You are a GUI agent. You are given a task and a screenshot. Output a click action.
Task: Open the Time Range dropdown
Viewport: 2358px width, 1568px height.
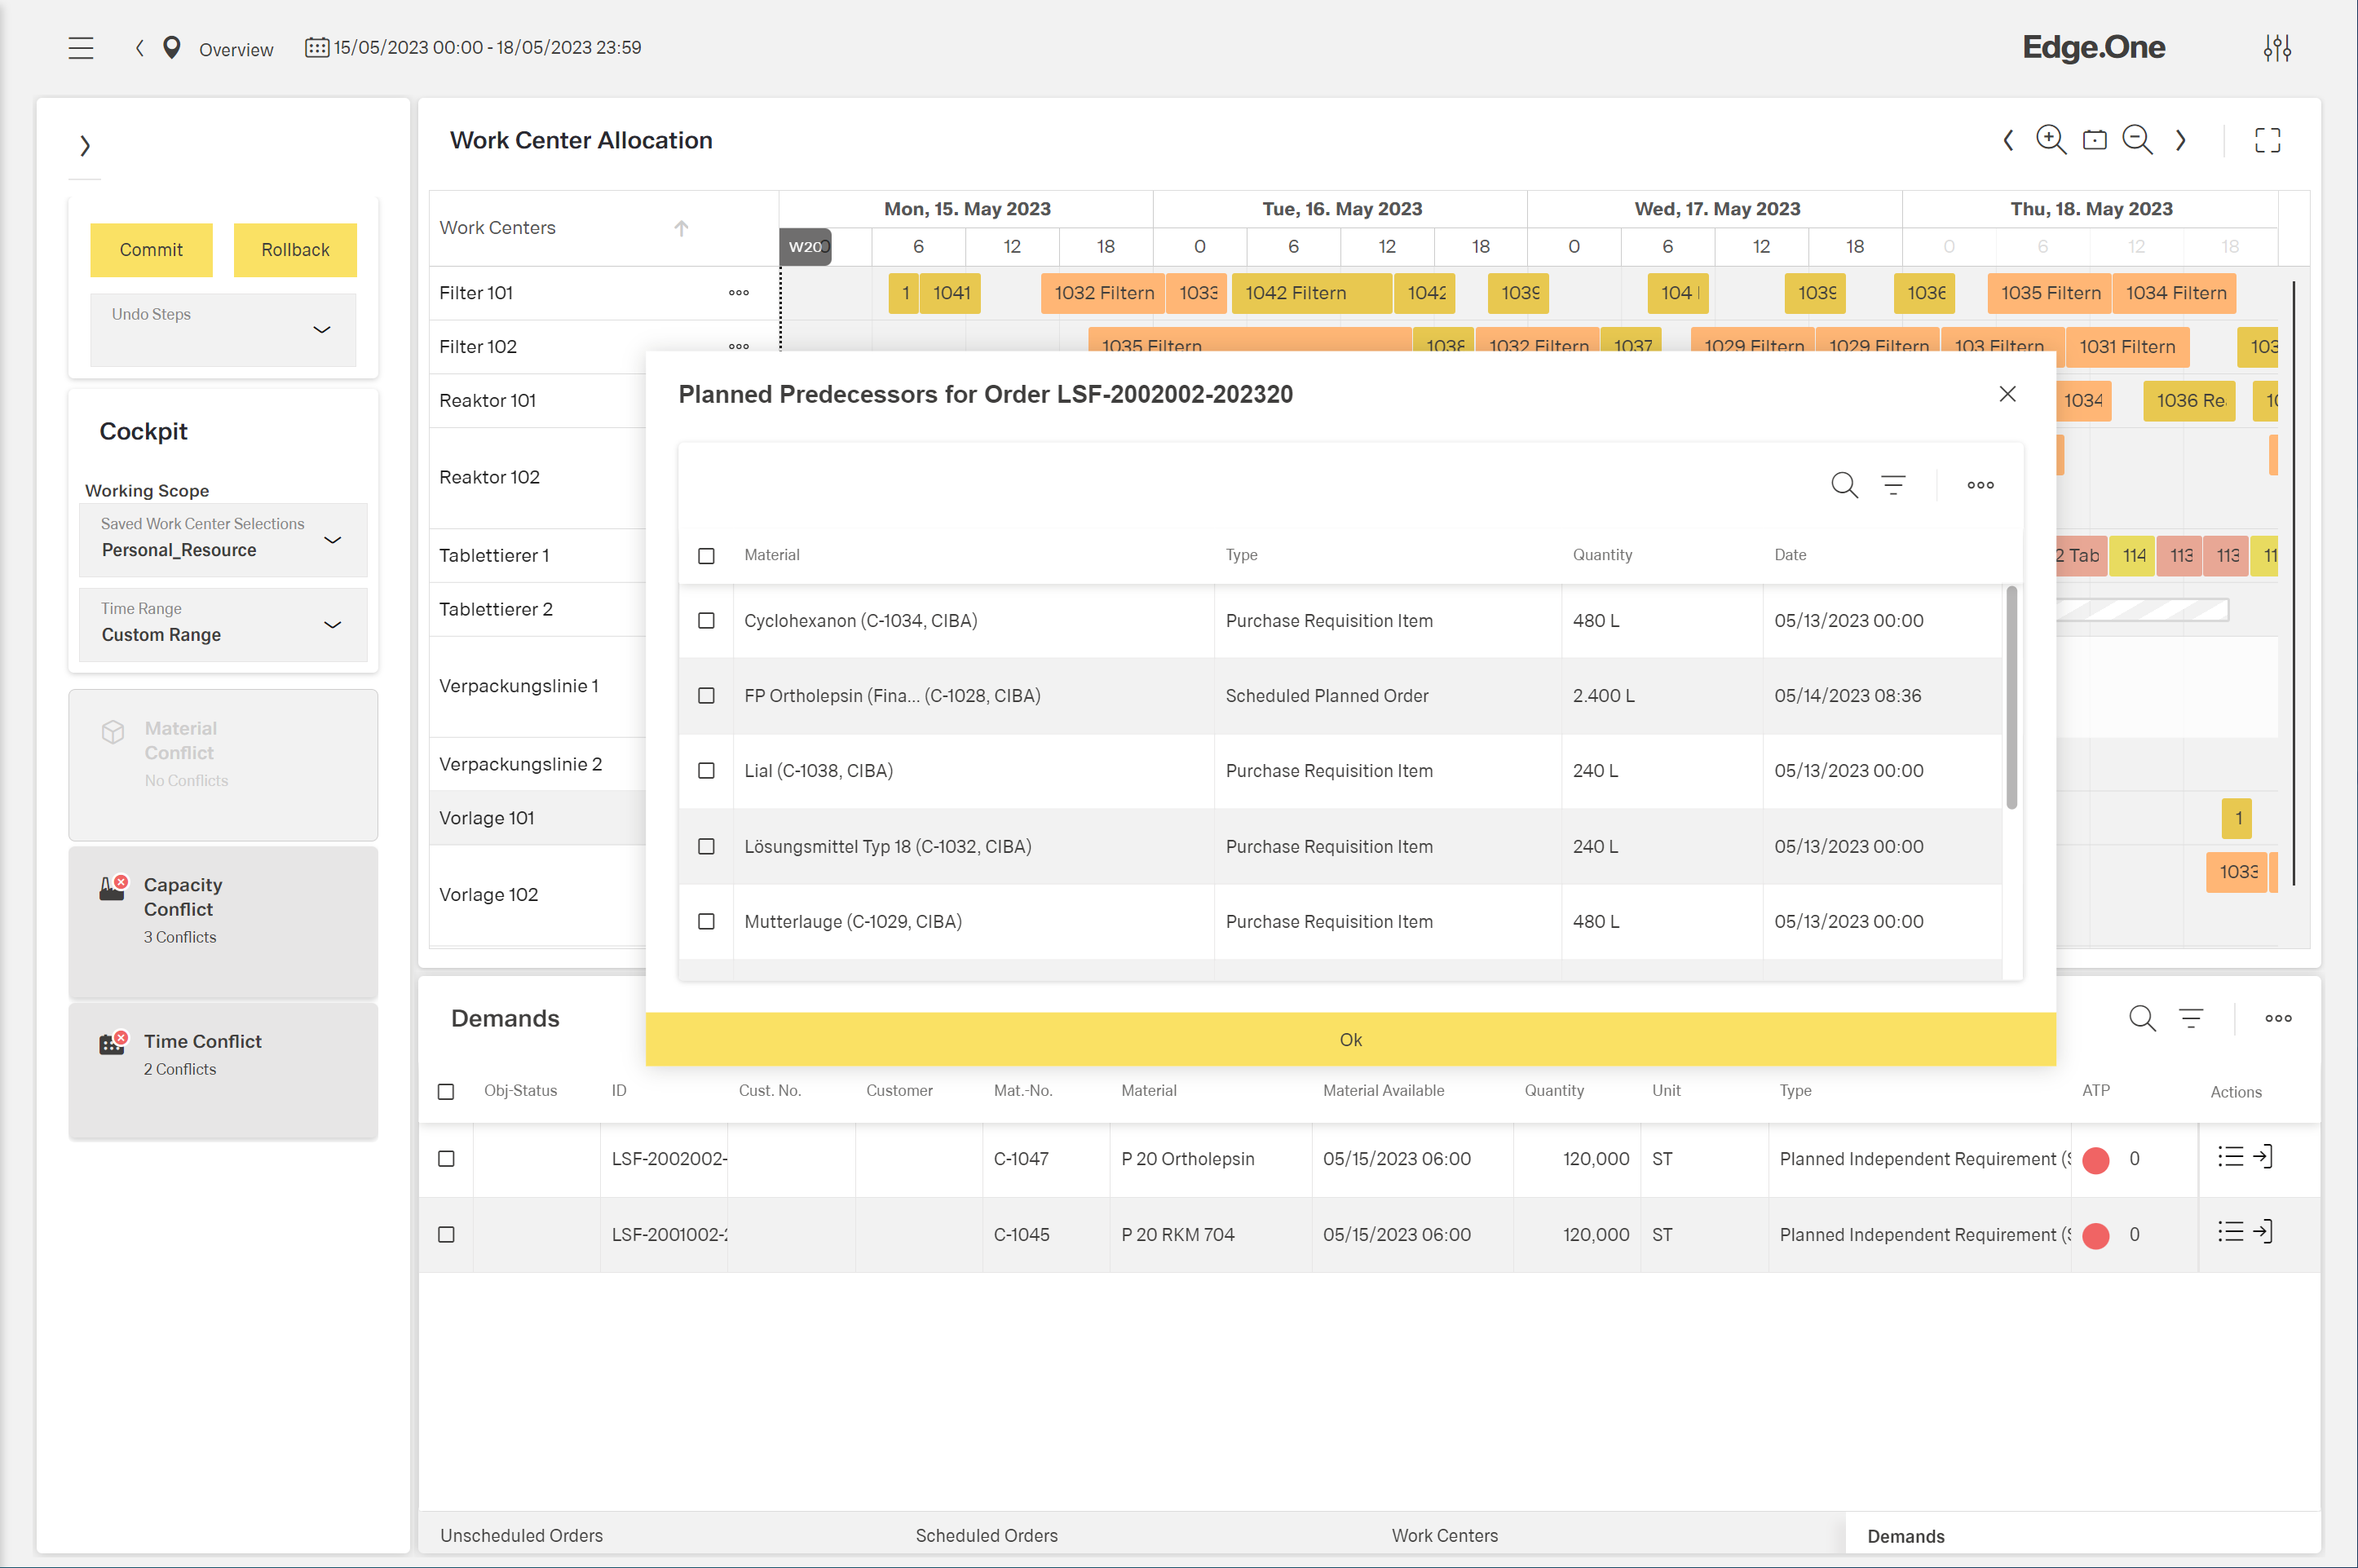[223, 625]
